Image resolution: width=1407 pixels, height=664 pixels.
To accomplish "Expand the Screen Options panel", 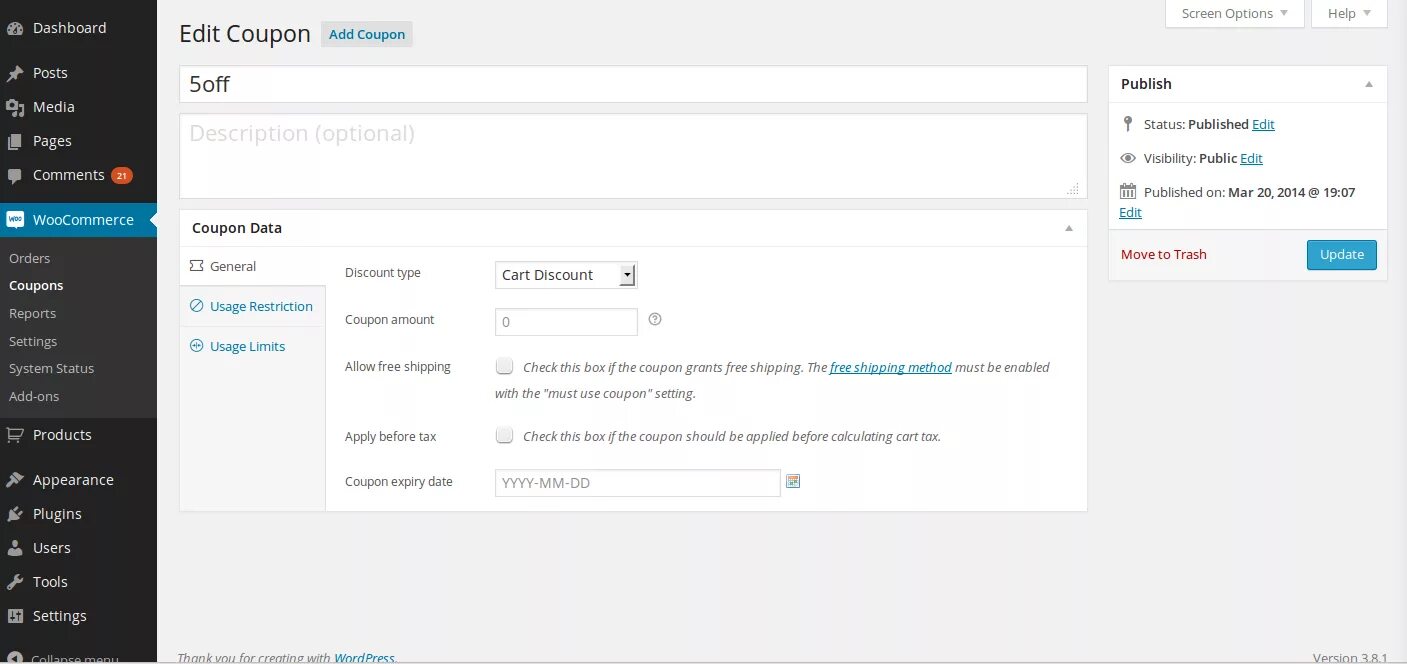I will click(x=1235, y=13).
